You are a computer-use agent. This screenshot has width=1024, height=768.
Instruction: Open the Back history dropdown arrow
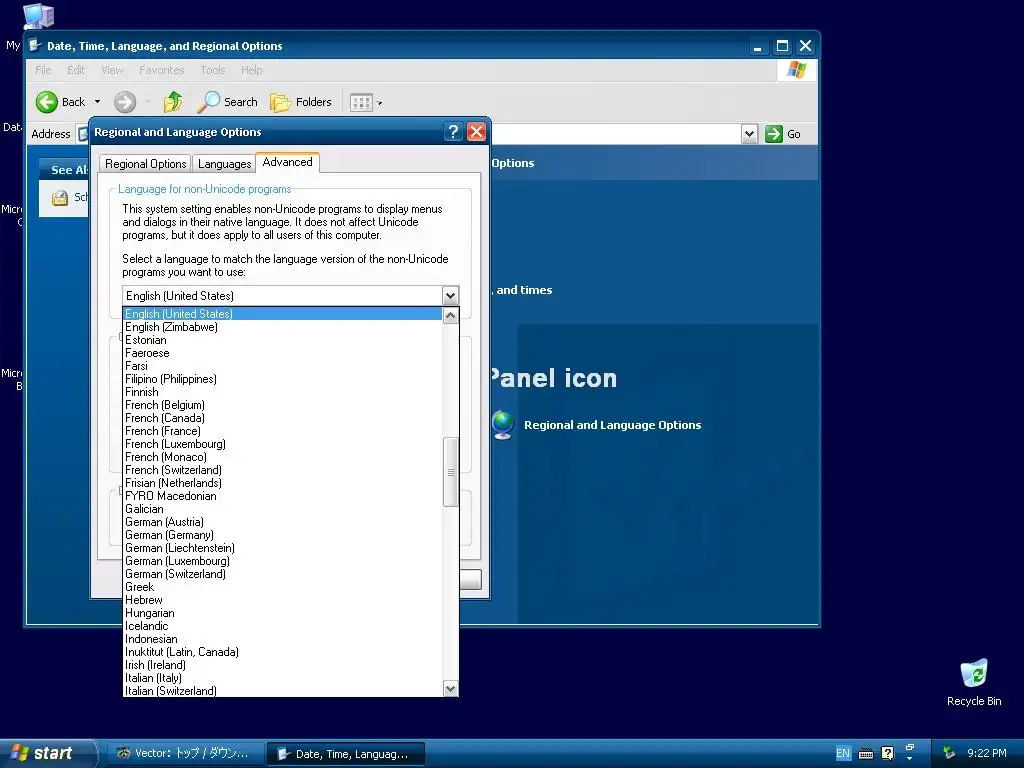coord(97,102)
